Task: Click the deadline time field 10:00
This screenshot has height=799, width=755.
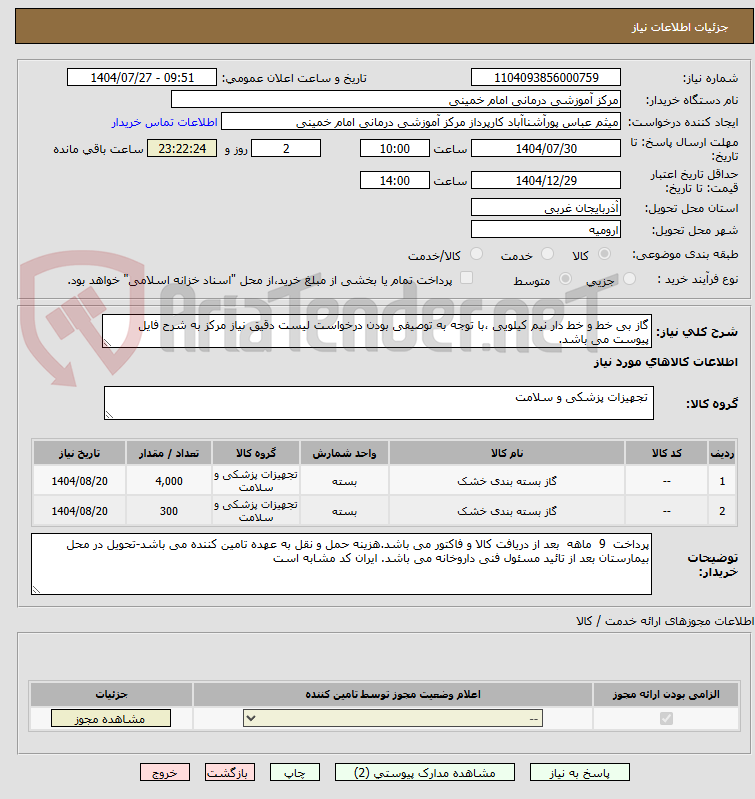Action: [x=395, y=148]
